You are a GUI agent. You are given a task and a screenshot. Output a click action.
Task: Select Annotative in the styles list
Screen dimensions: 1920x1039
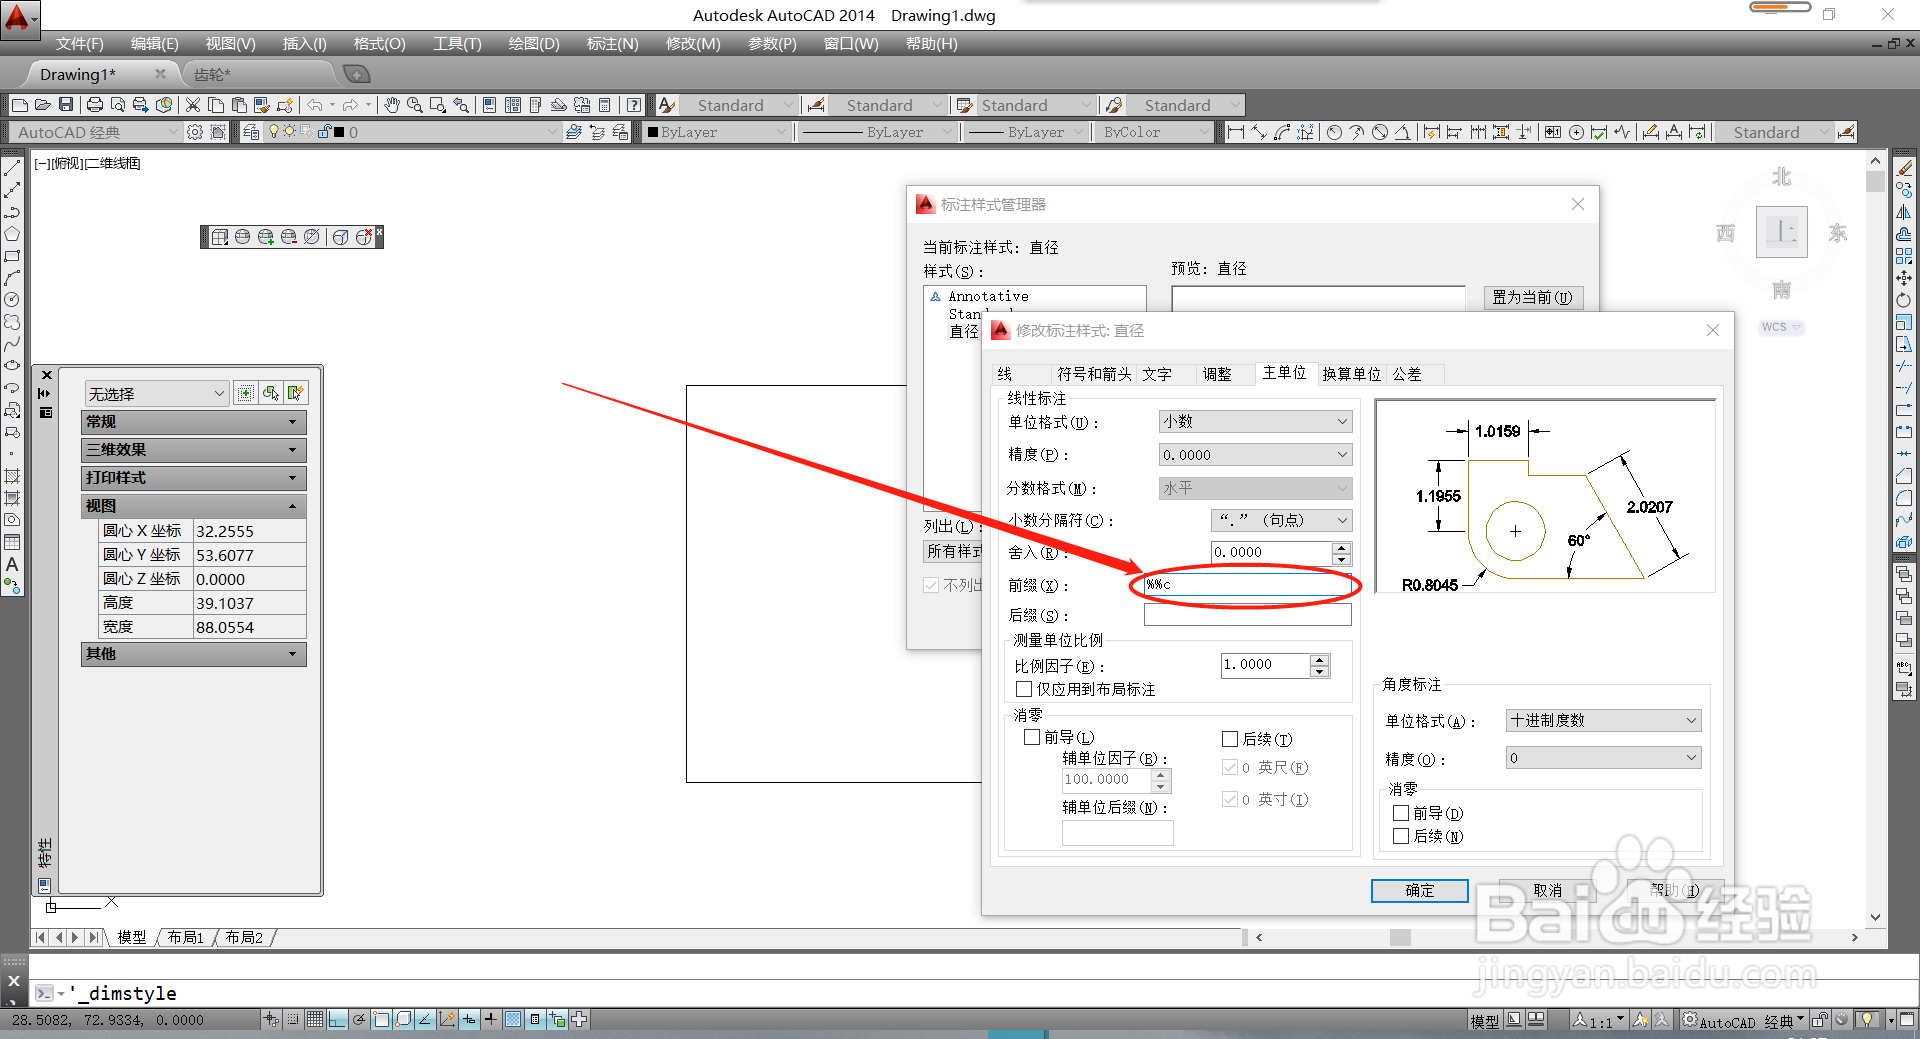(988, 296)
